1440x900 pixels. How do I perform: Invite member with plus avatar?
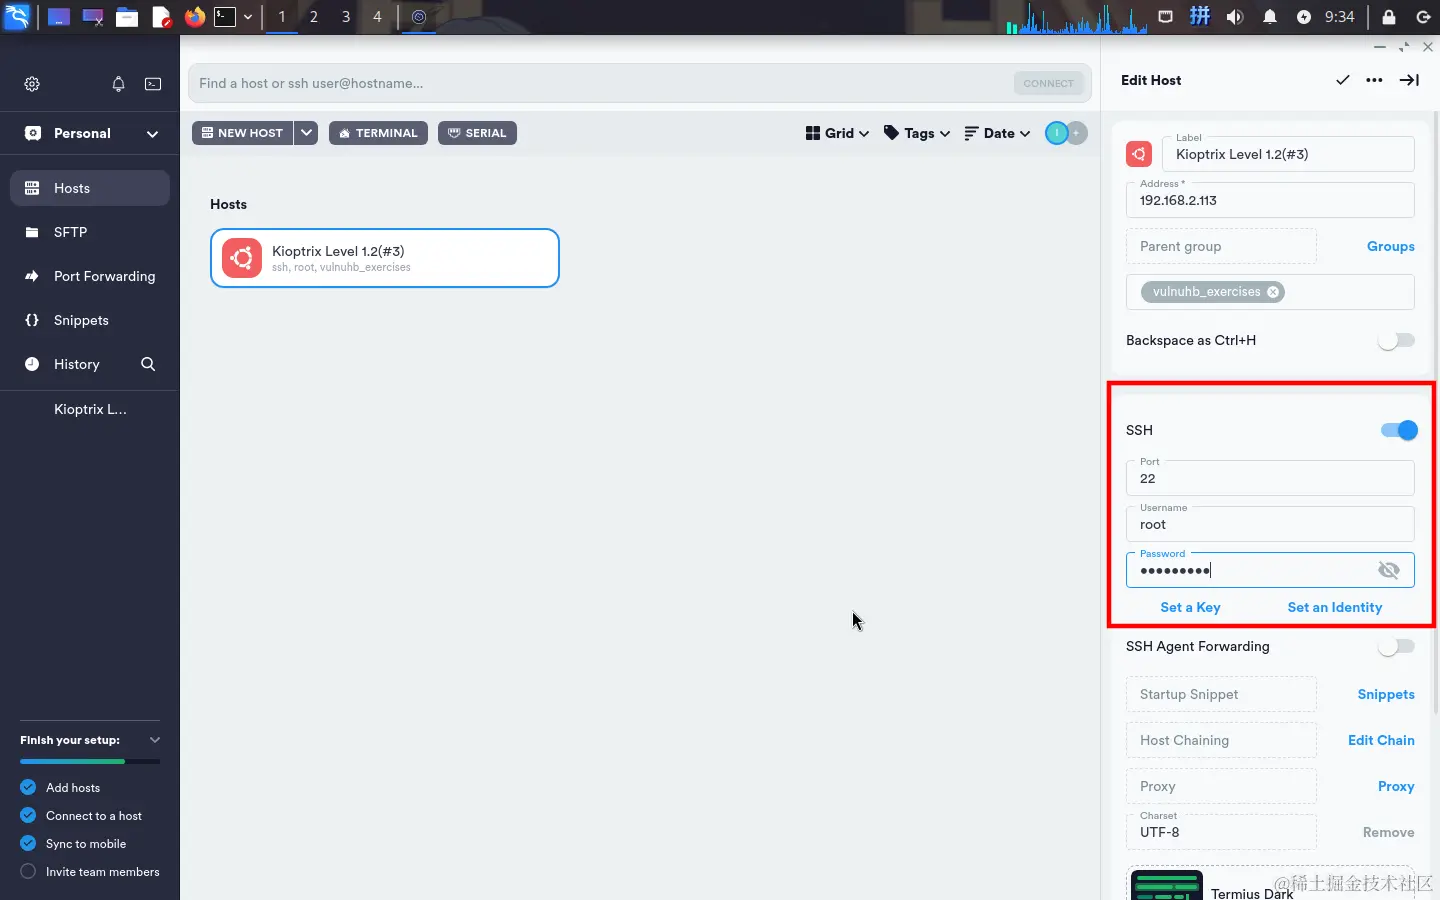(x=1077, y=133)
